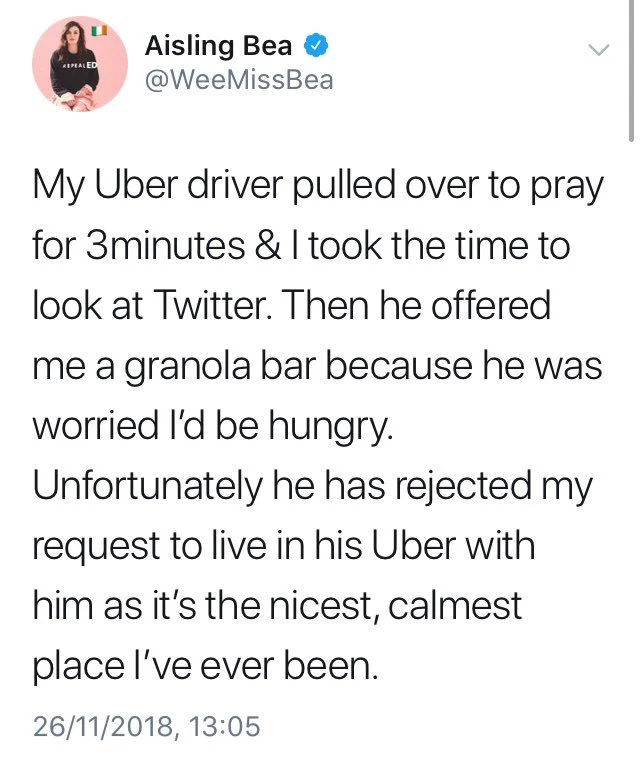Click the date '26/11/2018' under the tweet

click(103, 724)
